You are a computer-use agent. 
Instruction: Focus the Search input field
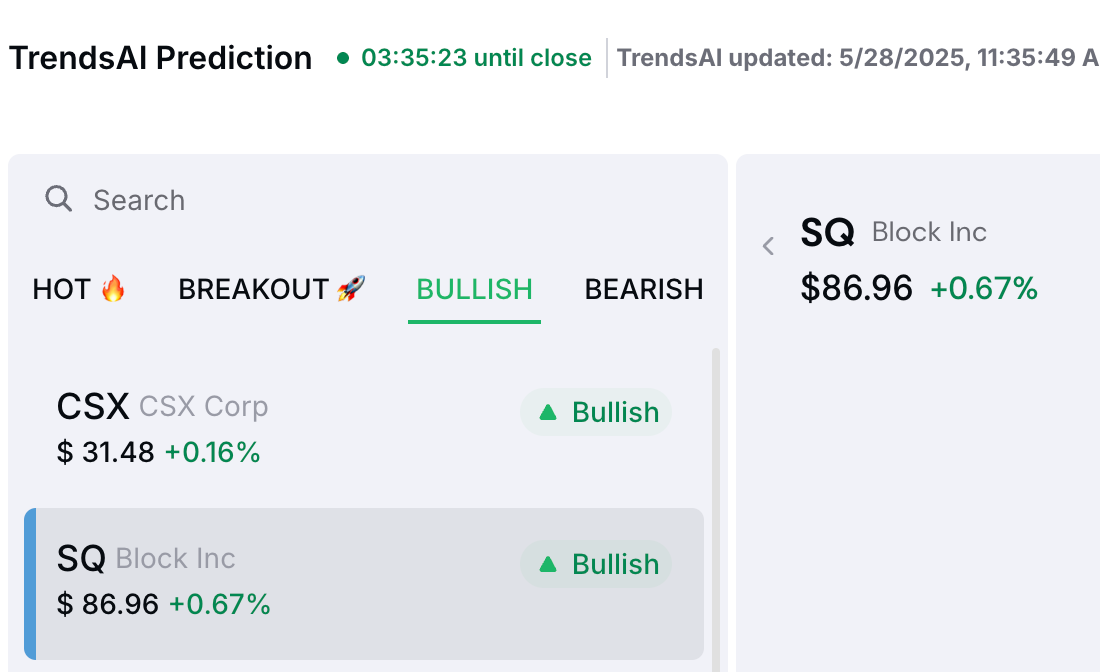368,200
